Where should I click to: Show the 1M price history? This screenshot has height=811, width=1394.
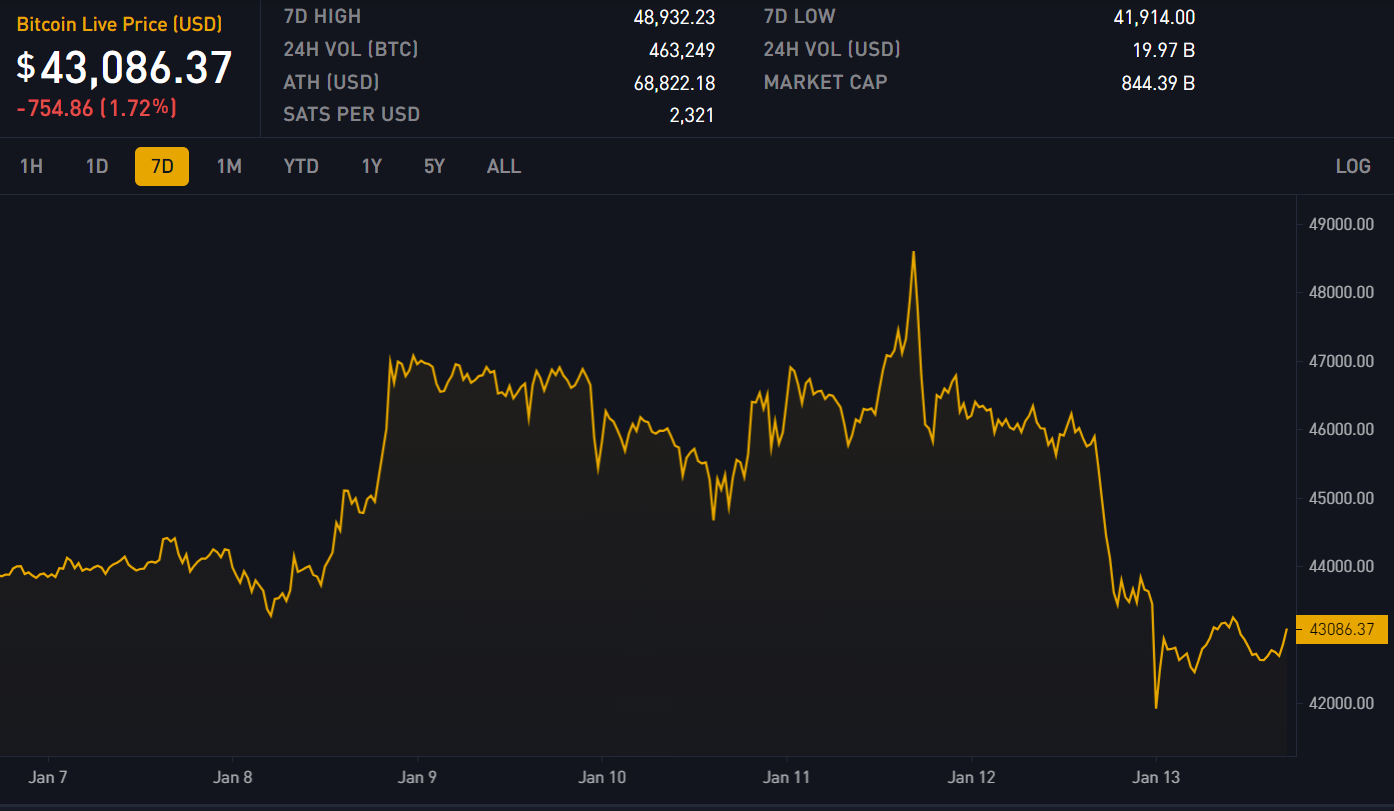click(x=229, y=166)
